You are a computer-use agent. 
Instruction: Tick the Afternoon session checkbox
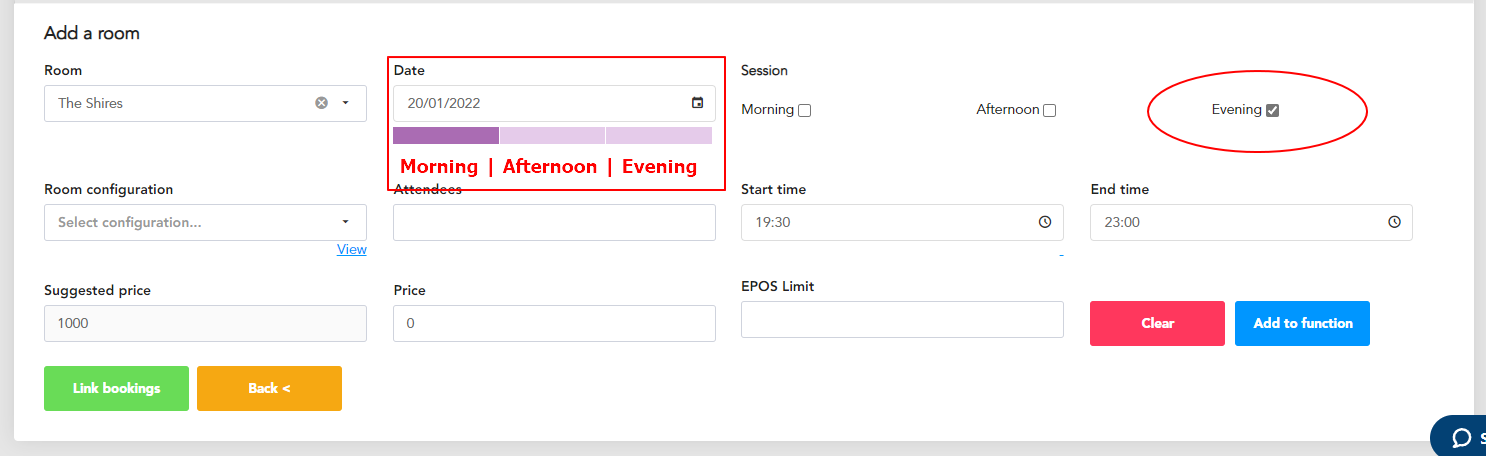point(1050,111)
